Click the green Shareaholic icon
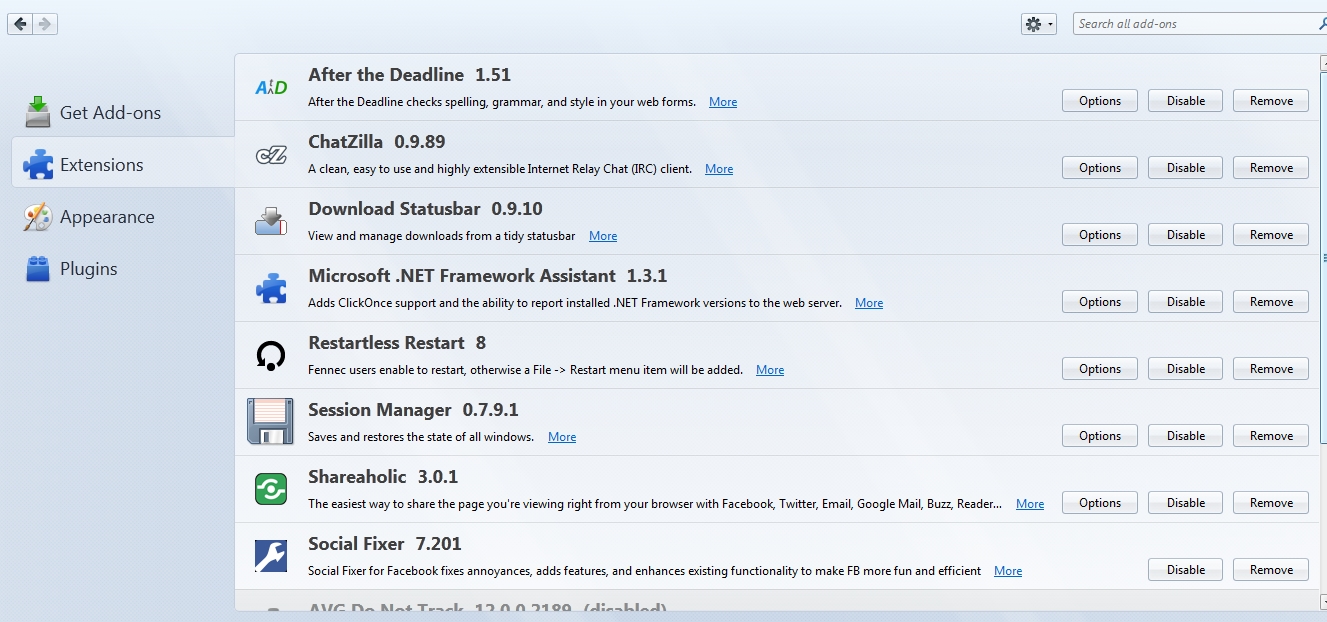The height and width of the screenshot is (622, 1327). [271, 489]
